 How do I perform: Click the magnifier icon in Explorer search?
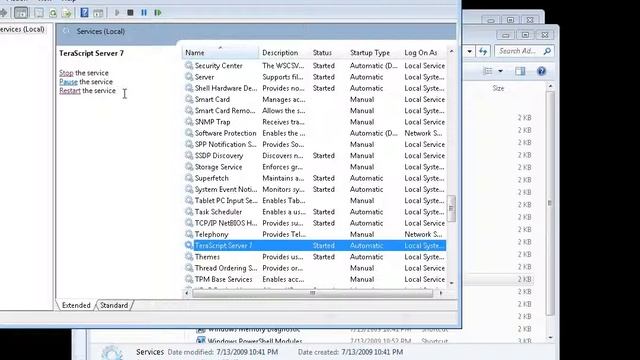547,51
